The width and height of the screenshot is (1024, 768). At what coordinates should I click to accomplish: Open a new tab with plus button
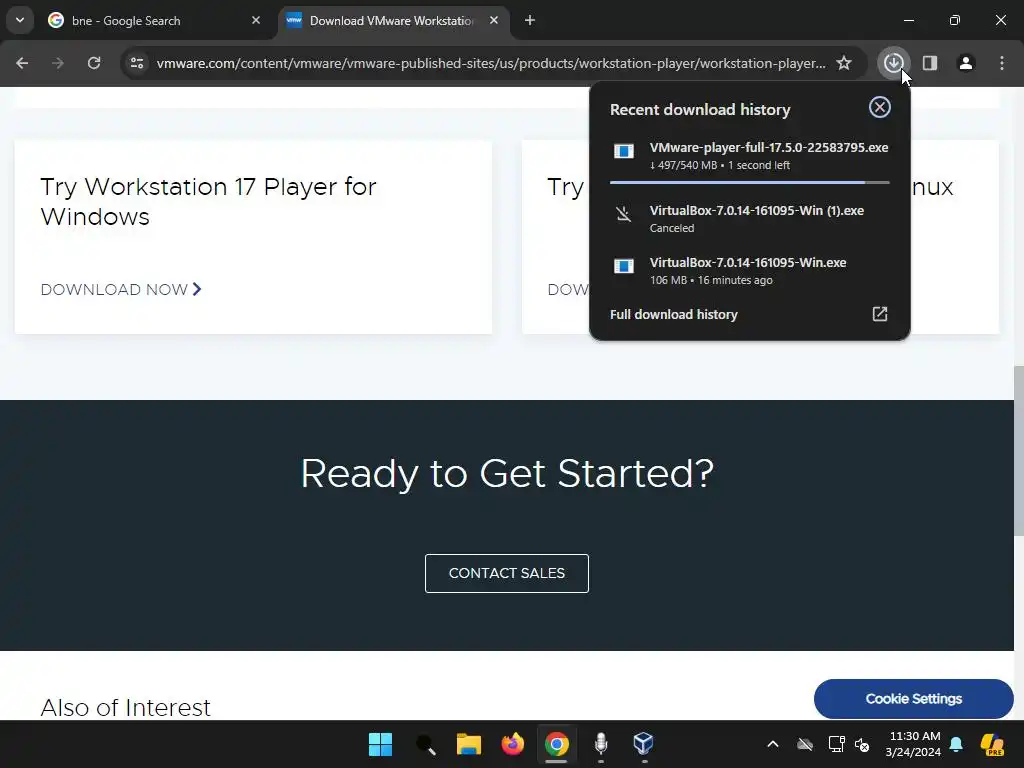click(x=530, y=20)
